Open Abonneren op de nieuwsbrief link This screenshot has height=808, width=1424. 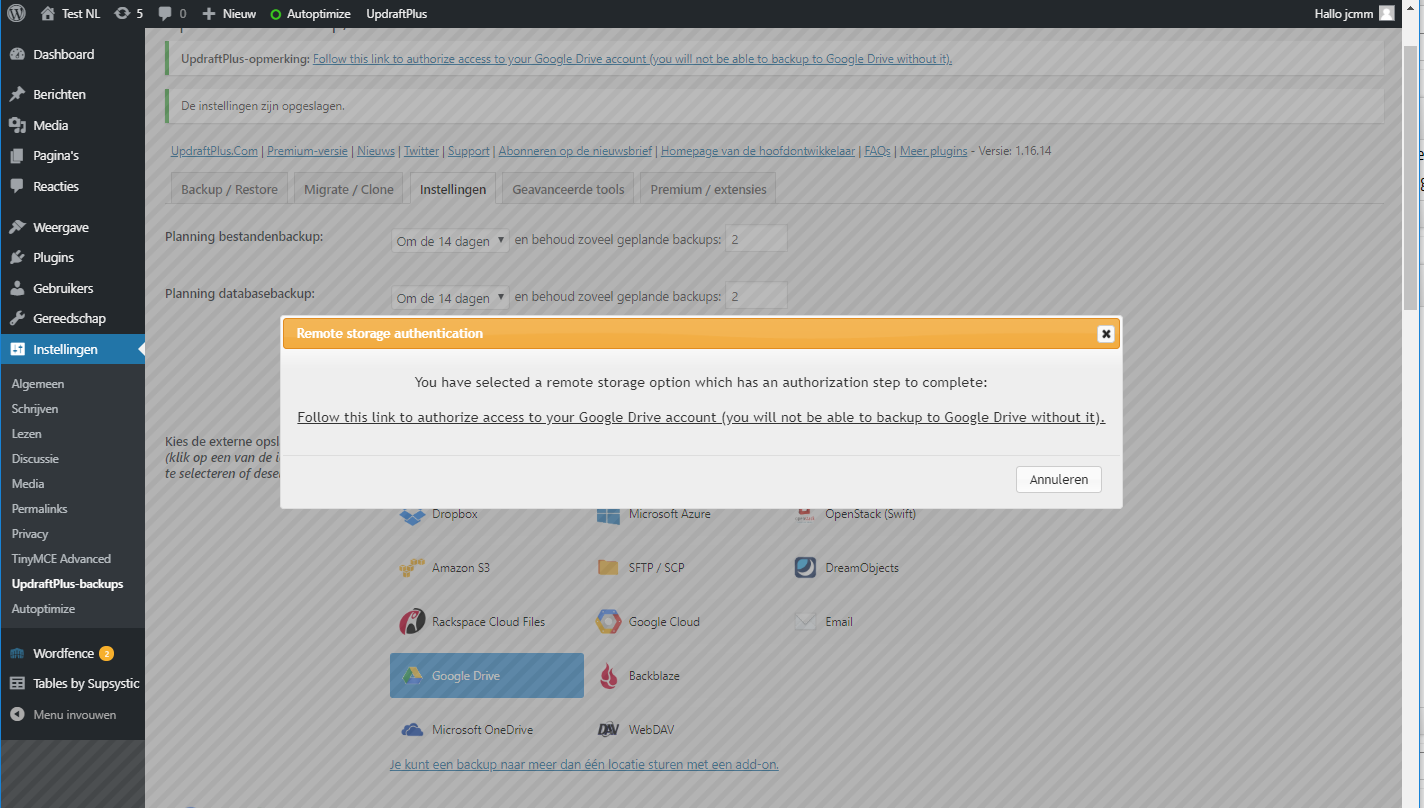(x=575, y=151)
